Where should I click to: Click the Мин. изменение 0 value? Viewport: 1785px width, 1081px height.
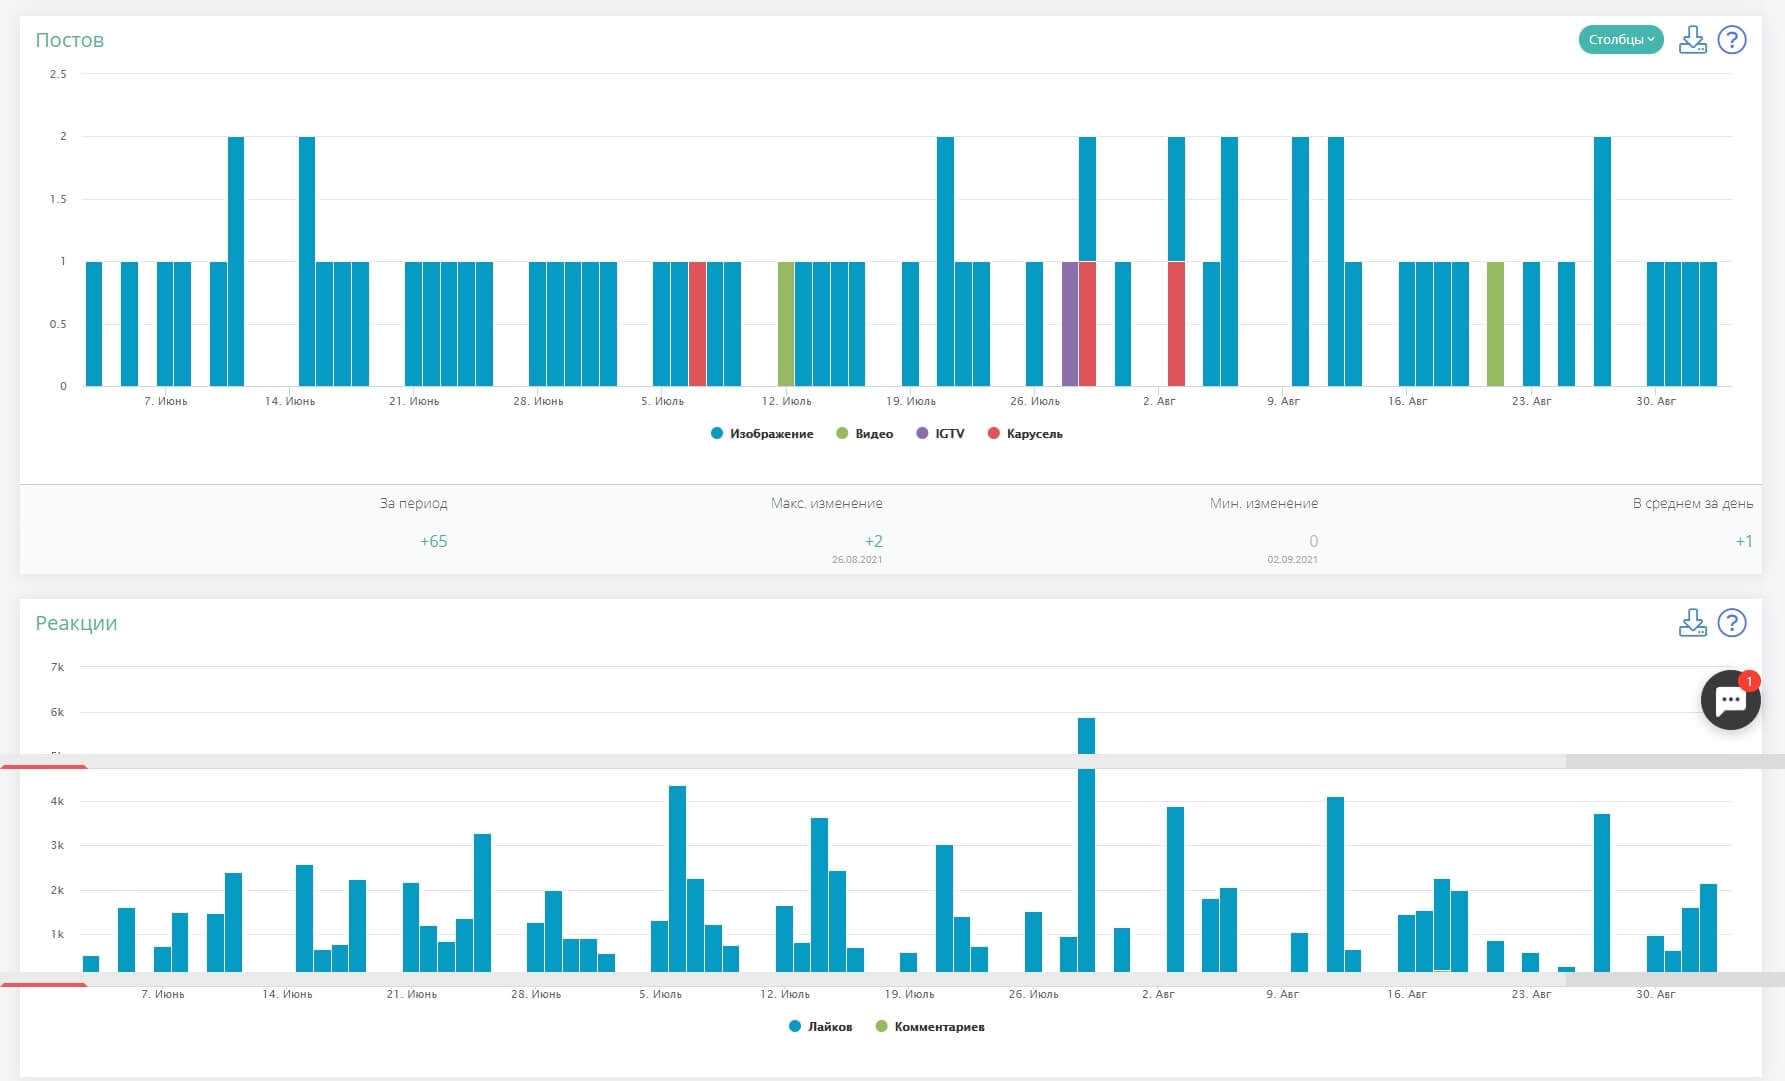pos(1313,542)
